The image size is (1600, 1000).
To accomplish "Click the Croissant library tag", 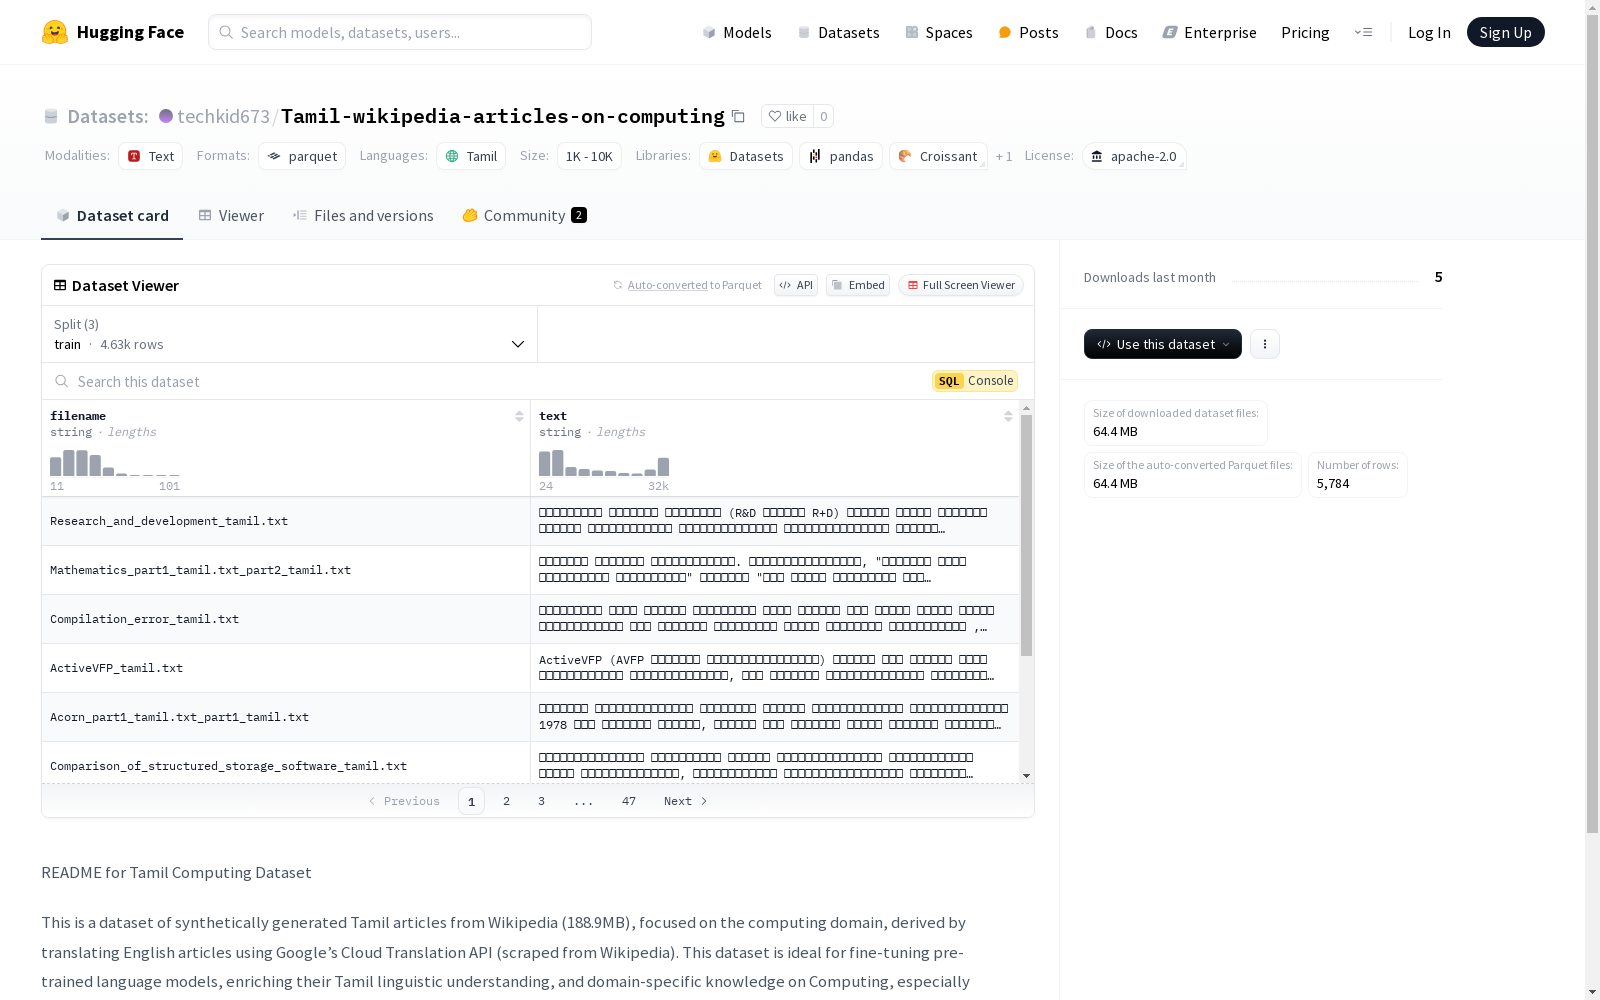I will [x=938, y=156].
